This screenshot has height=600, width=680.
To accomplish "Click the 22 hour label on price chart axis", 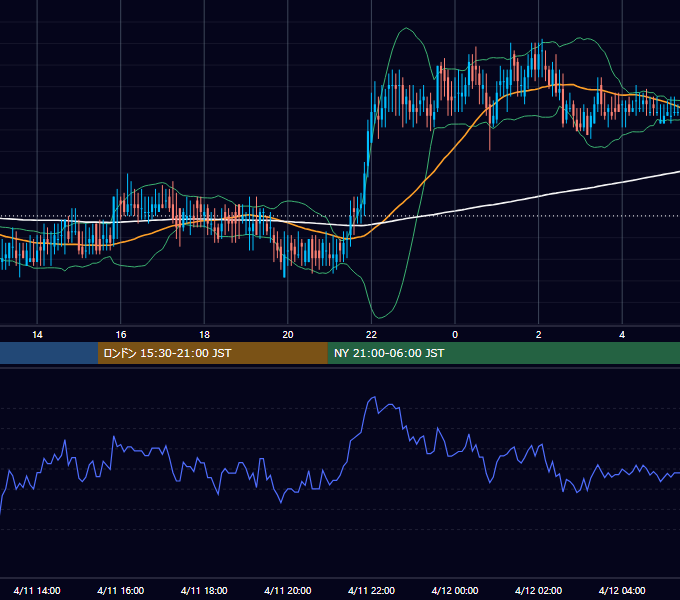I will click(x=371, y=335).
